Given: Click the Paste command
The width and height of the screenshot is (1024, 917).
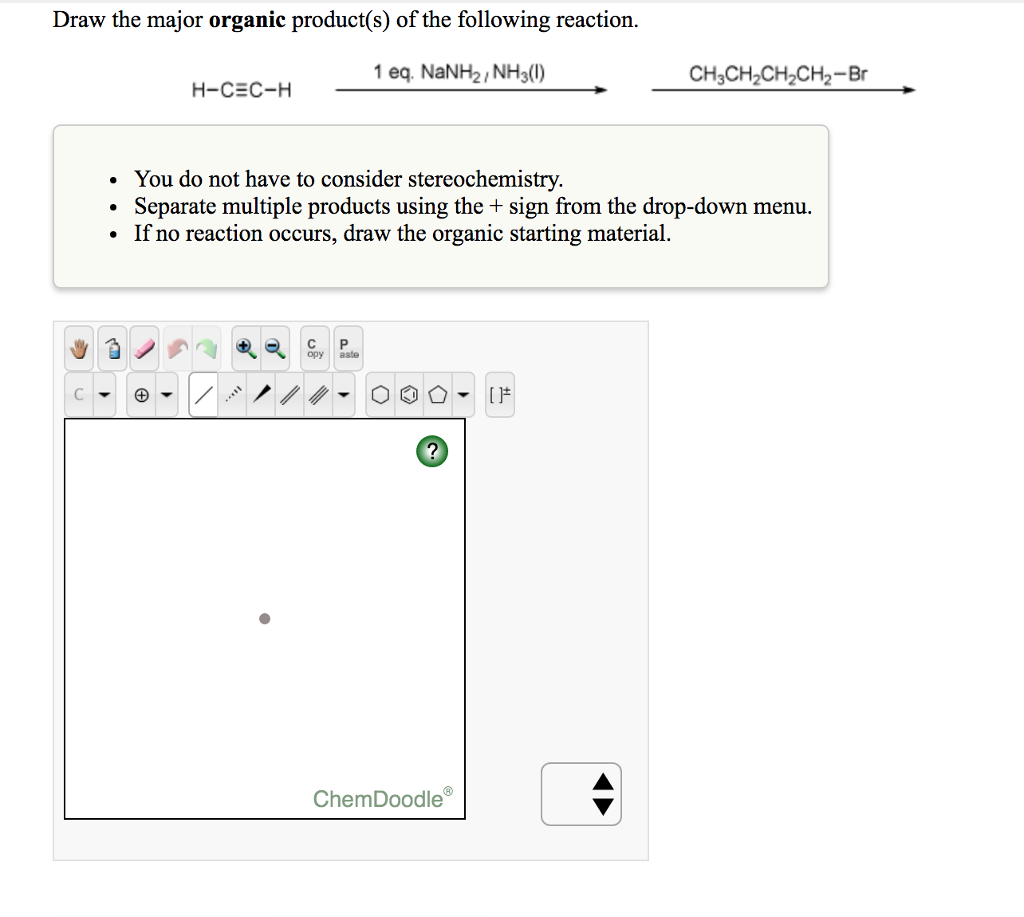Looking at the screenshot, I should tap(347, 347).
